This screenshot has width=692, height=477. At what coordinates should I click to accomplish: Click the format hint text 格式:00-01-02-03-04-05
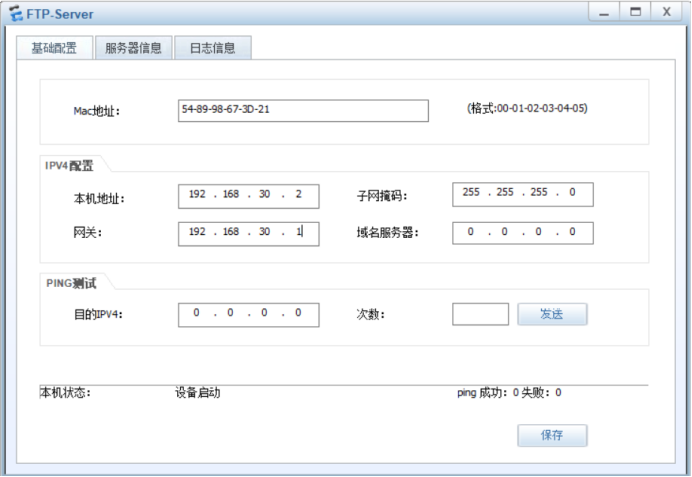click(x=527, y=108)
